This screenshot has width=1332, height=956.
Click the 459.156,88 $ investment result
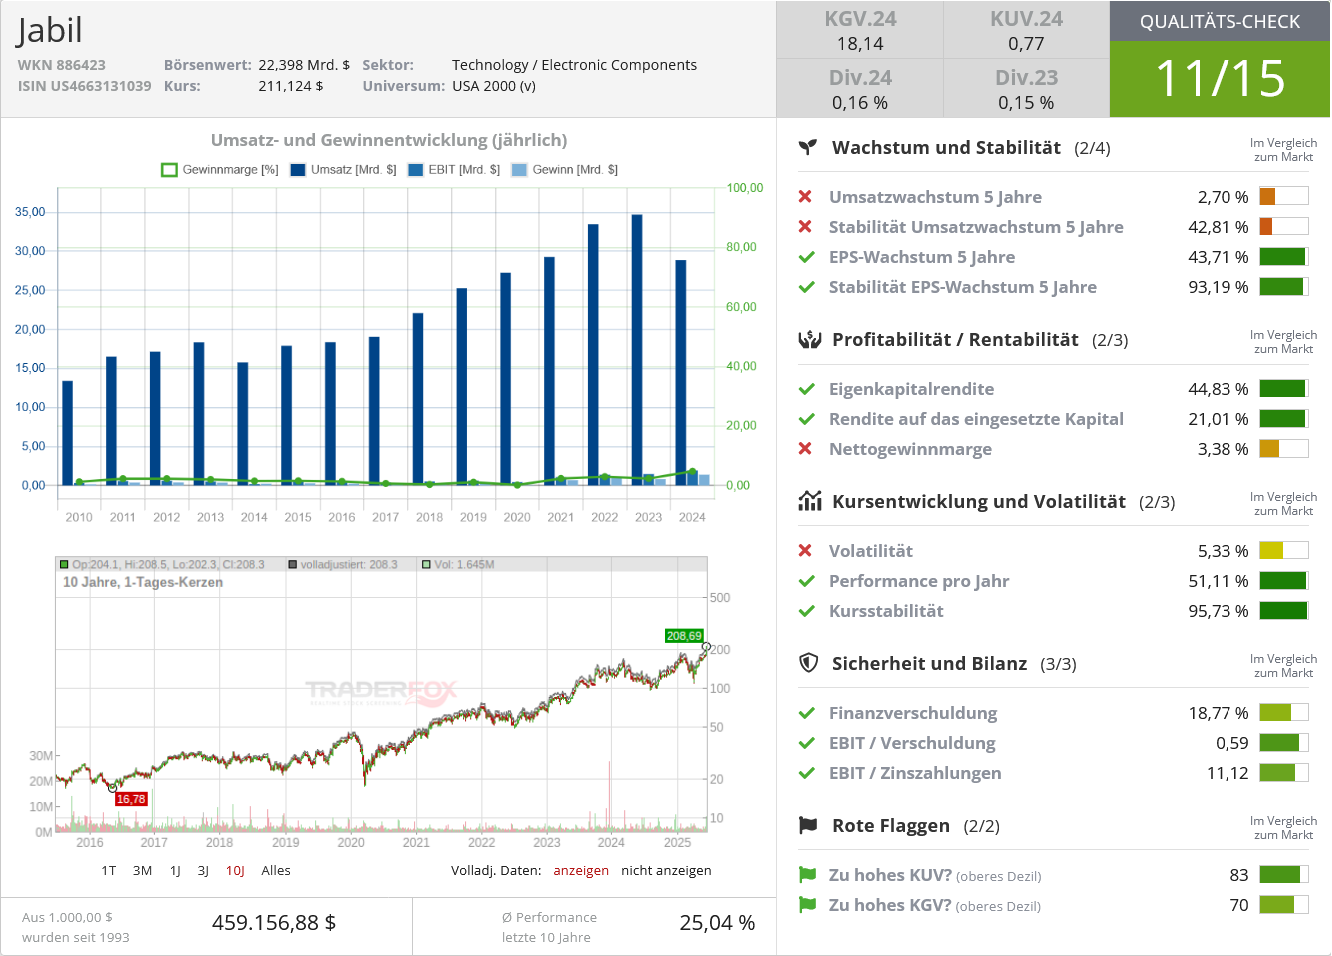click(274, 923)
